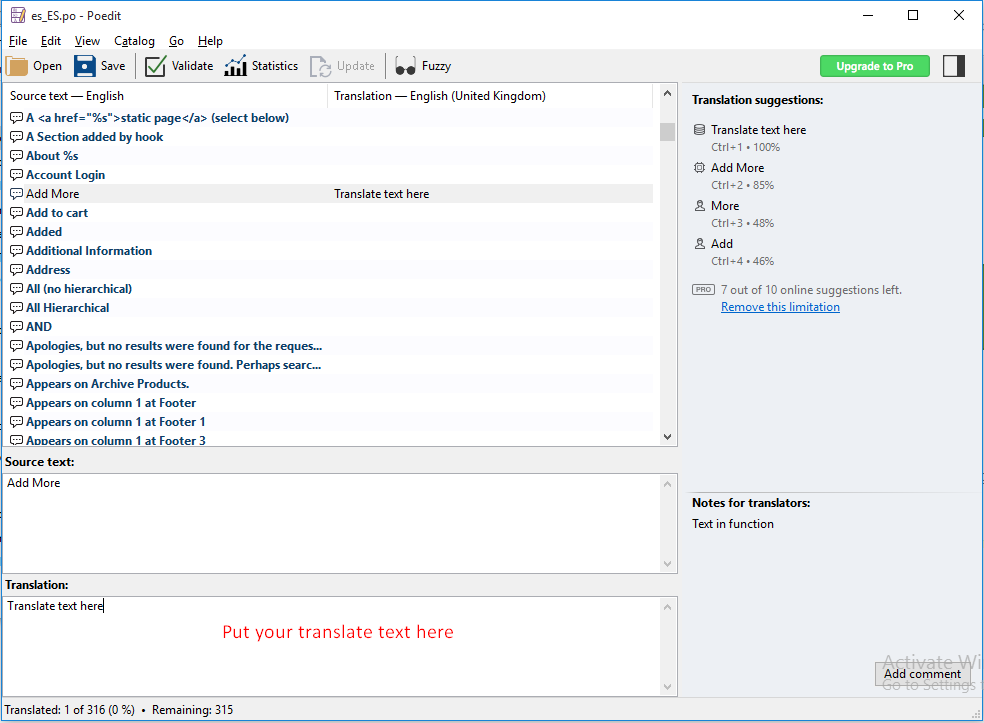Click the Add comment button
The image size is (984, 723).
(x=922, y=673)
